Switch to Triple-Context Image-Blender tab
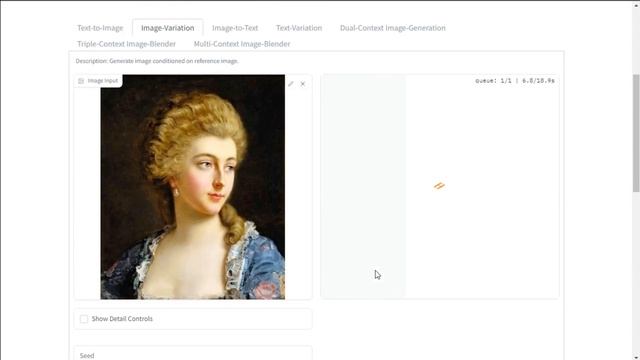 [x=127, y=44]
